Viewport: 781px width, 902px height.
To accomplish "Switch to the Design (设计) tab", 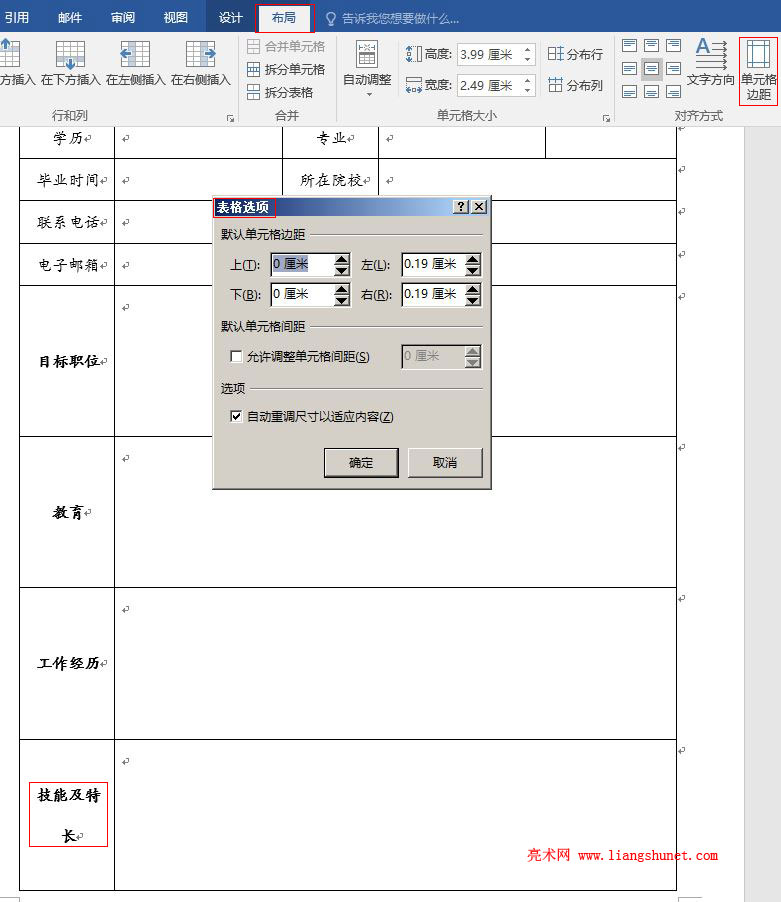I will [230, 18].
